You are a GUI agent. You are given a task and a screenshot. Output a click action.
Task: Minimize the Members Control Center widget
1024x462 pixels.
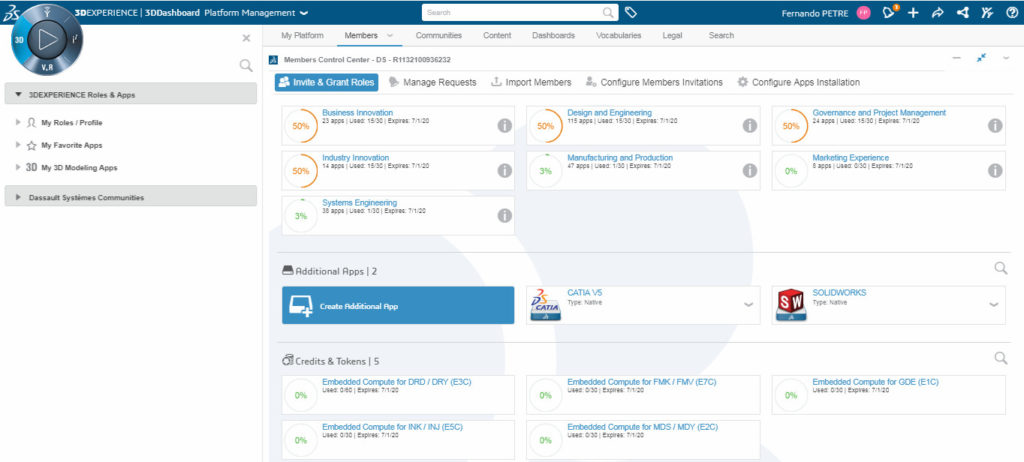point(957,58)
